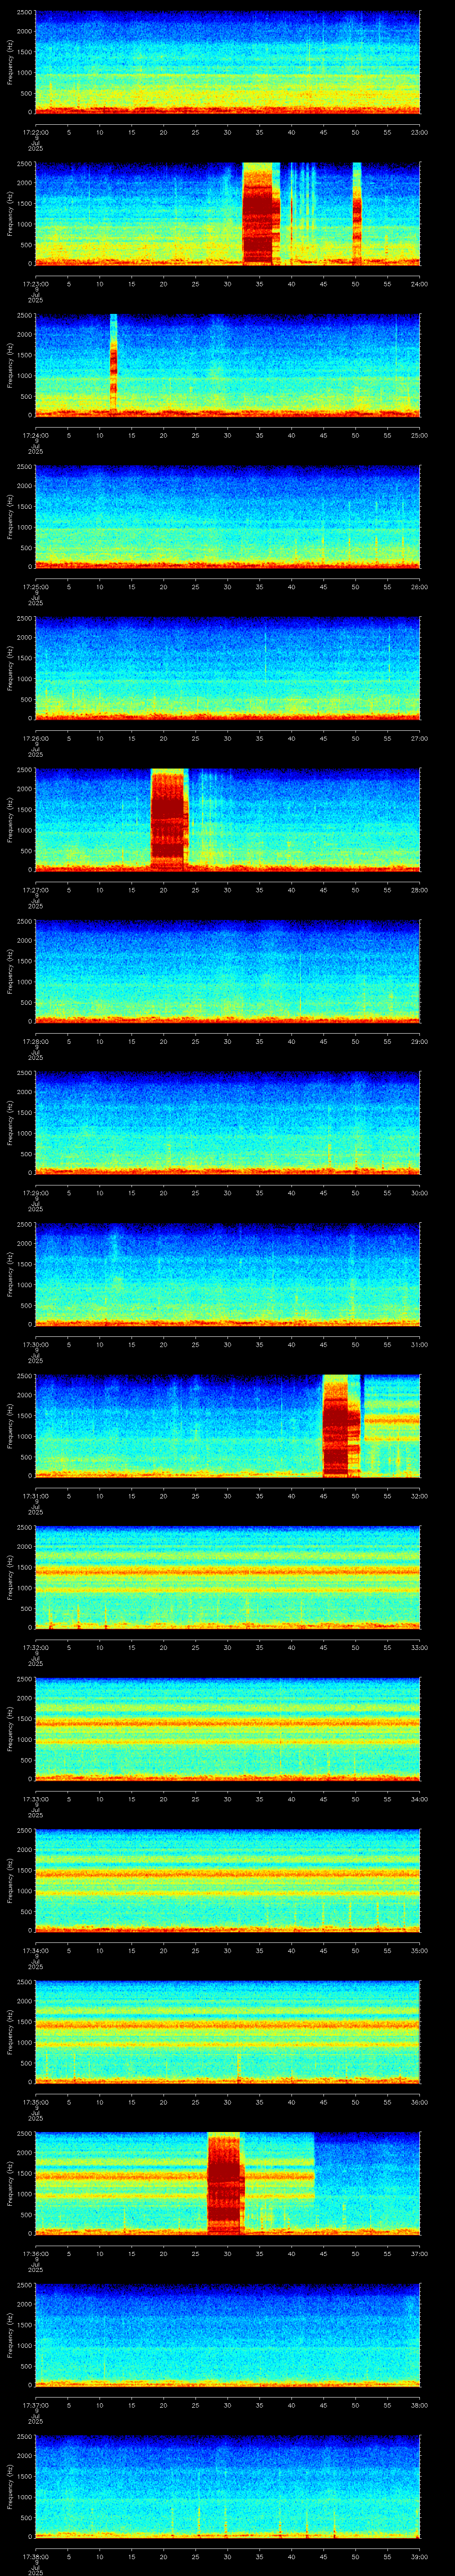Click the 17:31:00 start time label
Viewport: 455px width, 2576px height.
coord(35,1496)
